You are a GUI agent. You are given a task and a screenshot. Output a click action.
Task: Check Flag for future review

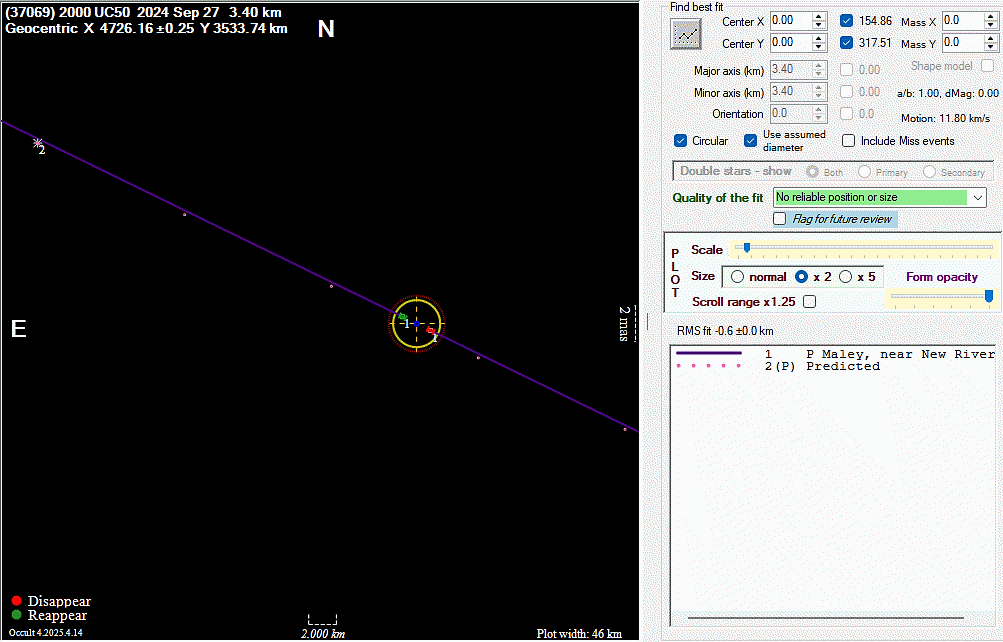[780, 219]
